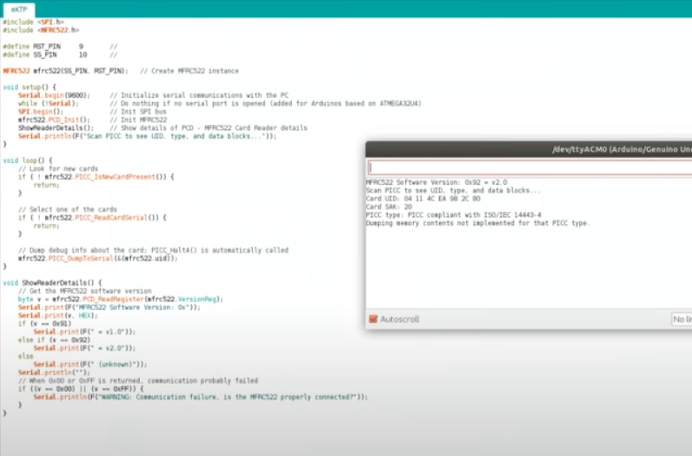Click the '(unknown)' print line
Image resolution: width=692 pixels, height=456 pixels.
90,364
